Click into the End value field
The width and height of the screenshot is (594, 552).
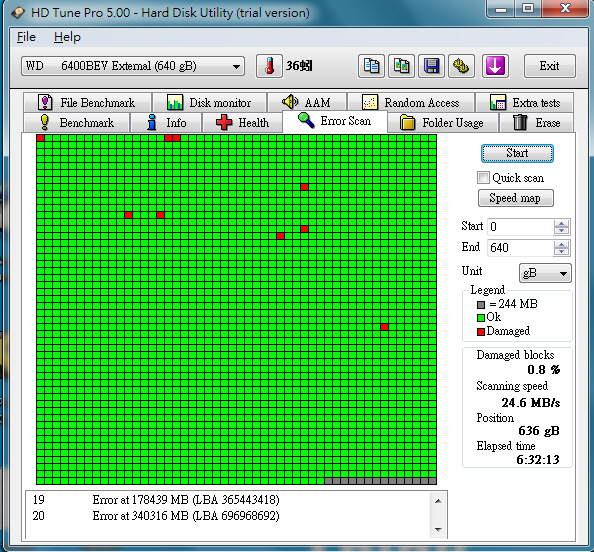521,248
